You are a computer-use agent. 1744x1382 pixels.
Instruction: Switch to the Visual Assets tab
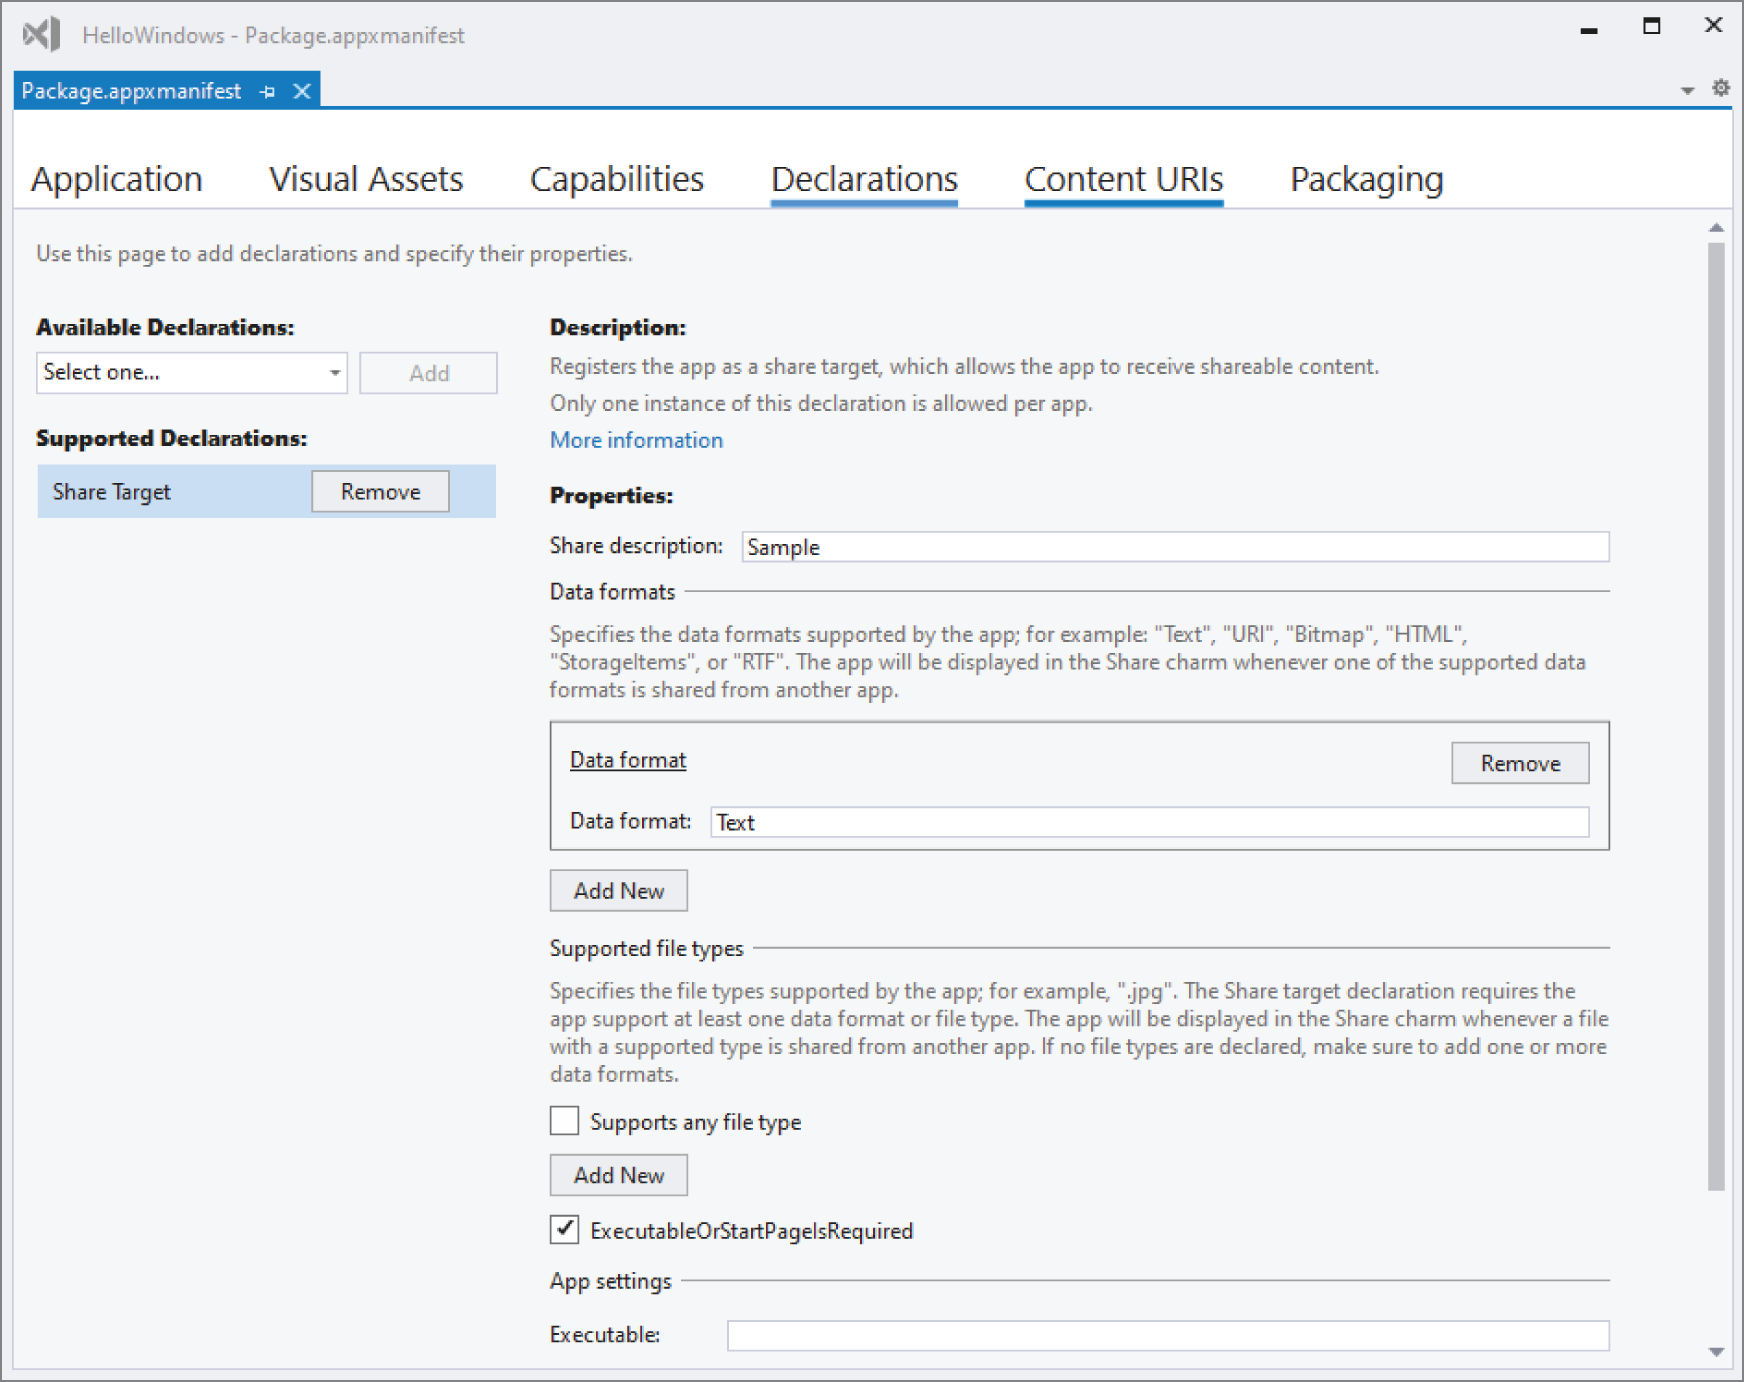(x=366, y=179)
